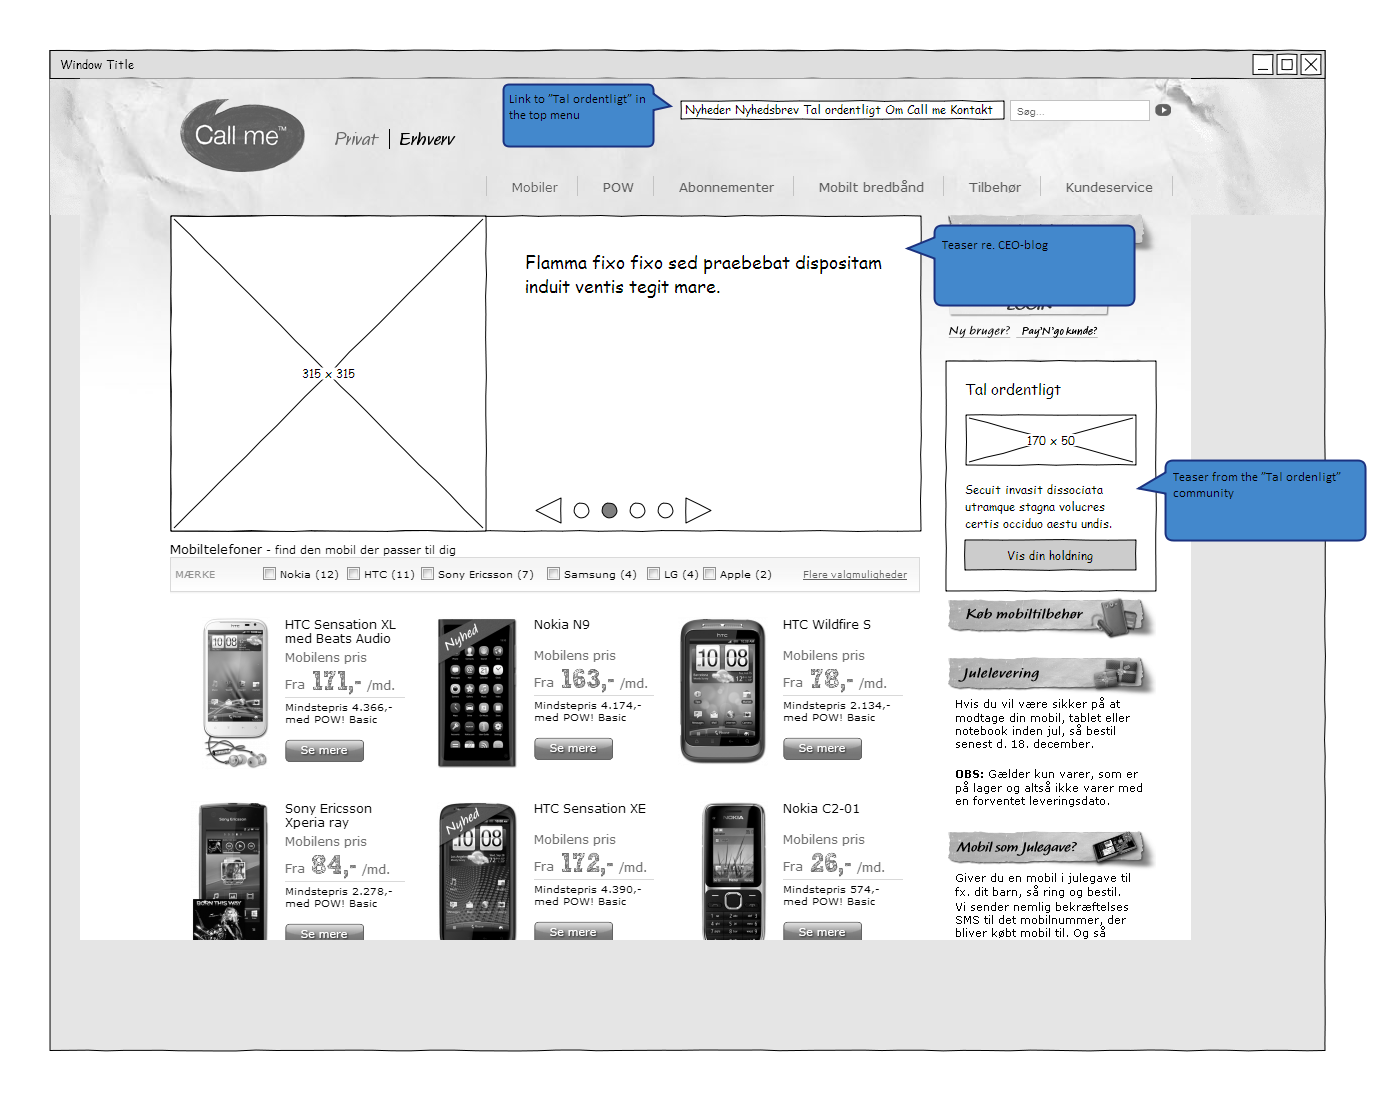Open the Nokia N9 phone image

tap(477, 692)
